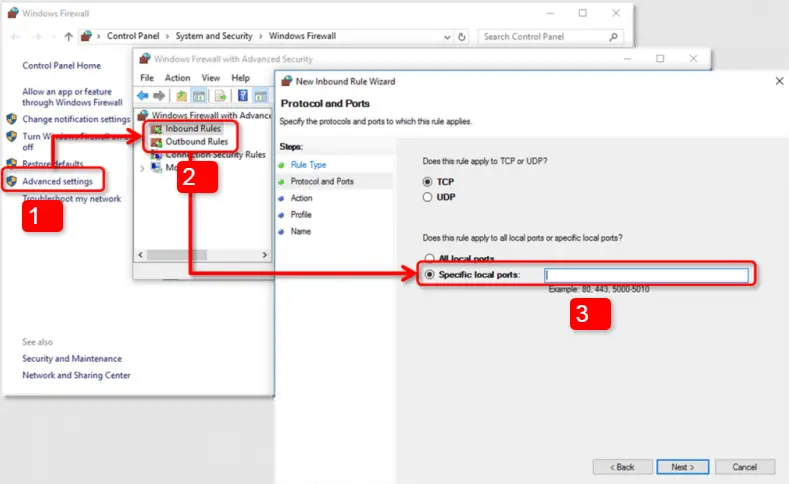Toggle the Show/Hide Action Pane toolbar icon

[260, 96]
